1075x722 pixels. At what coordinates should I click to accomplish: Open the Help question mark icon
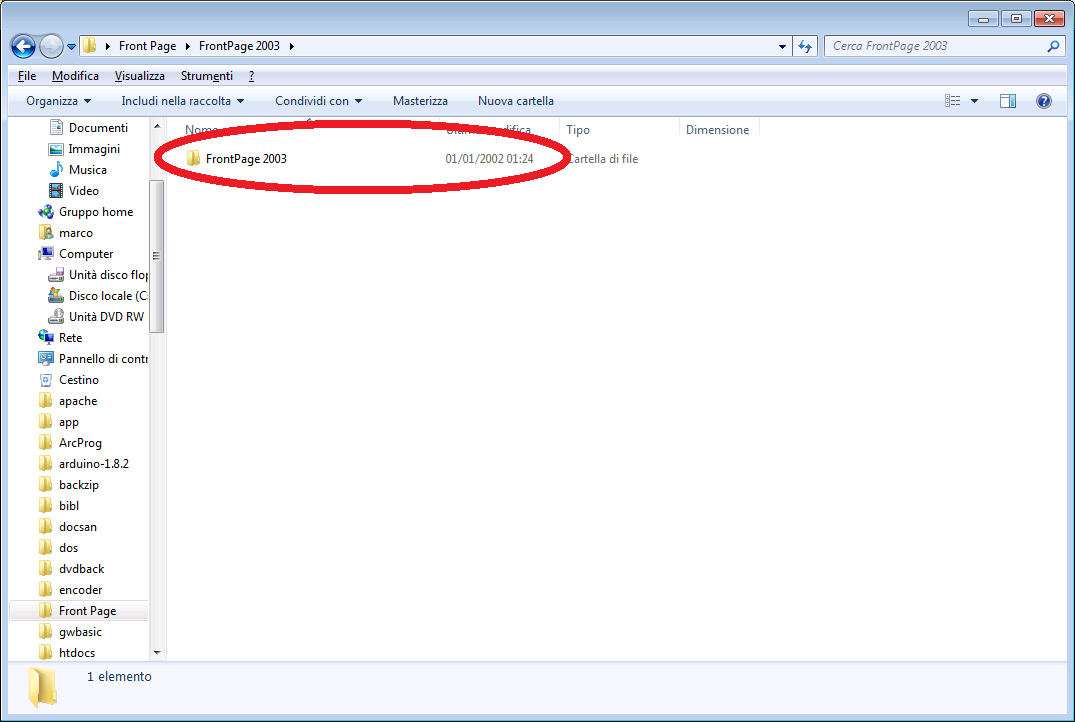(1044, 101)
